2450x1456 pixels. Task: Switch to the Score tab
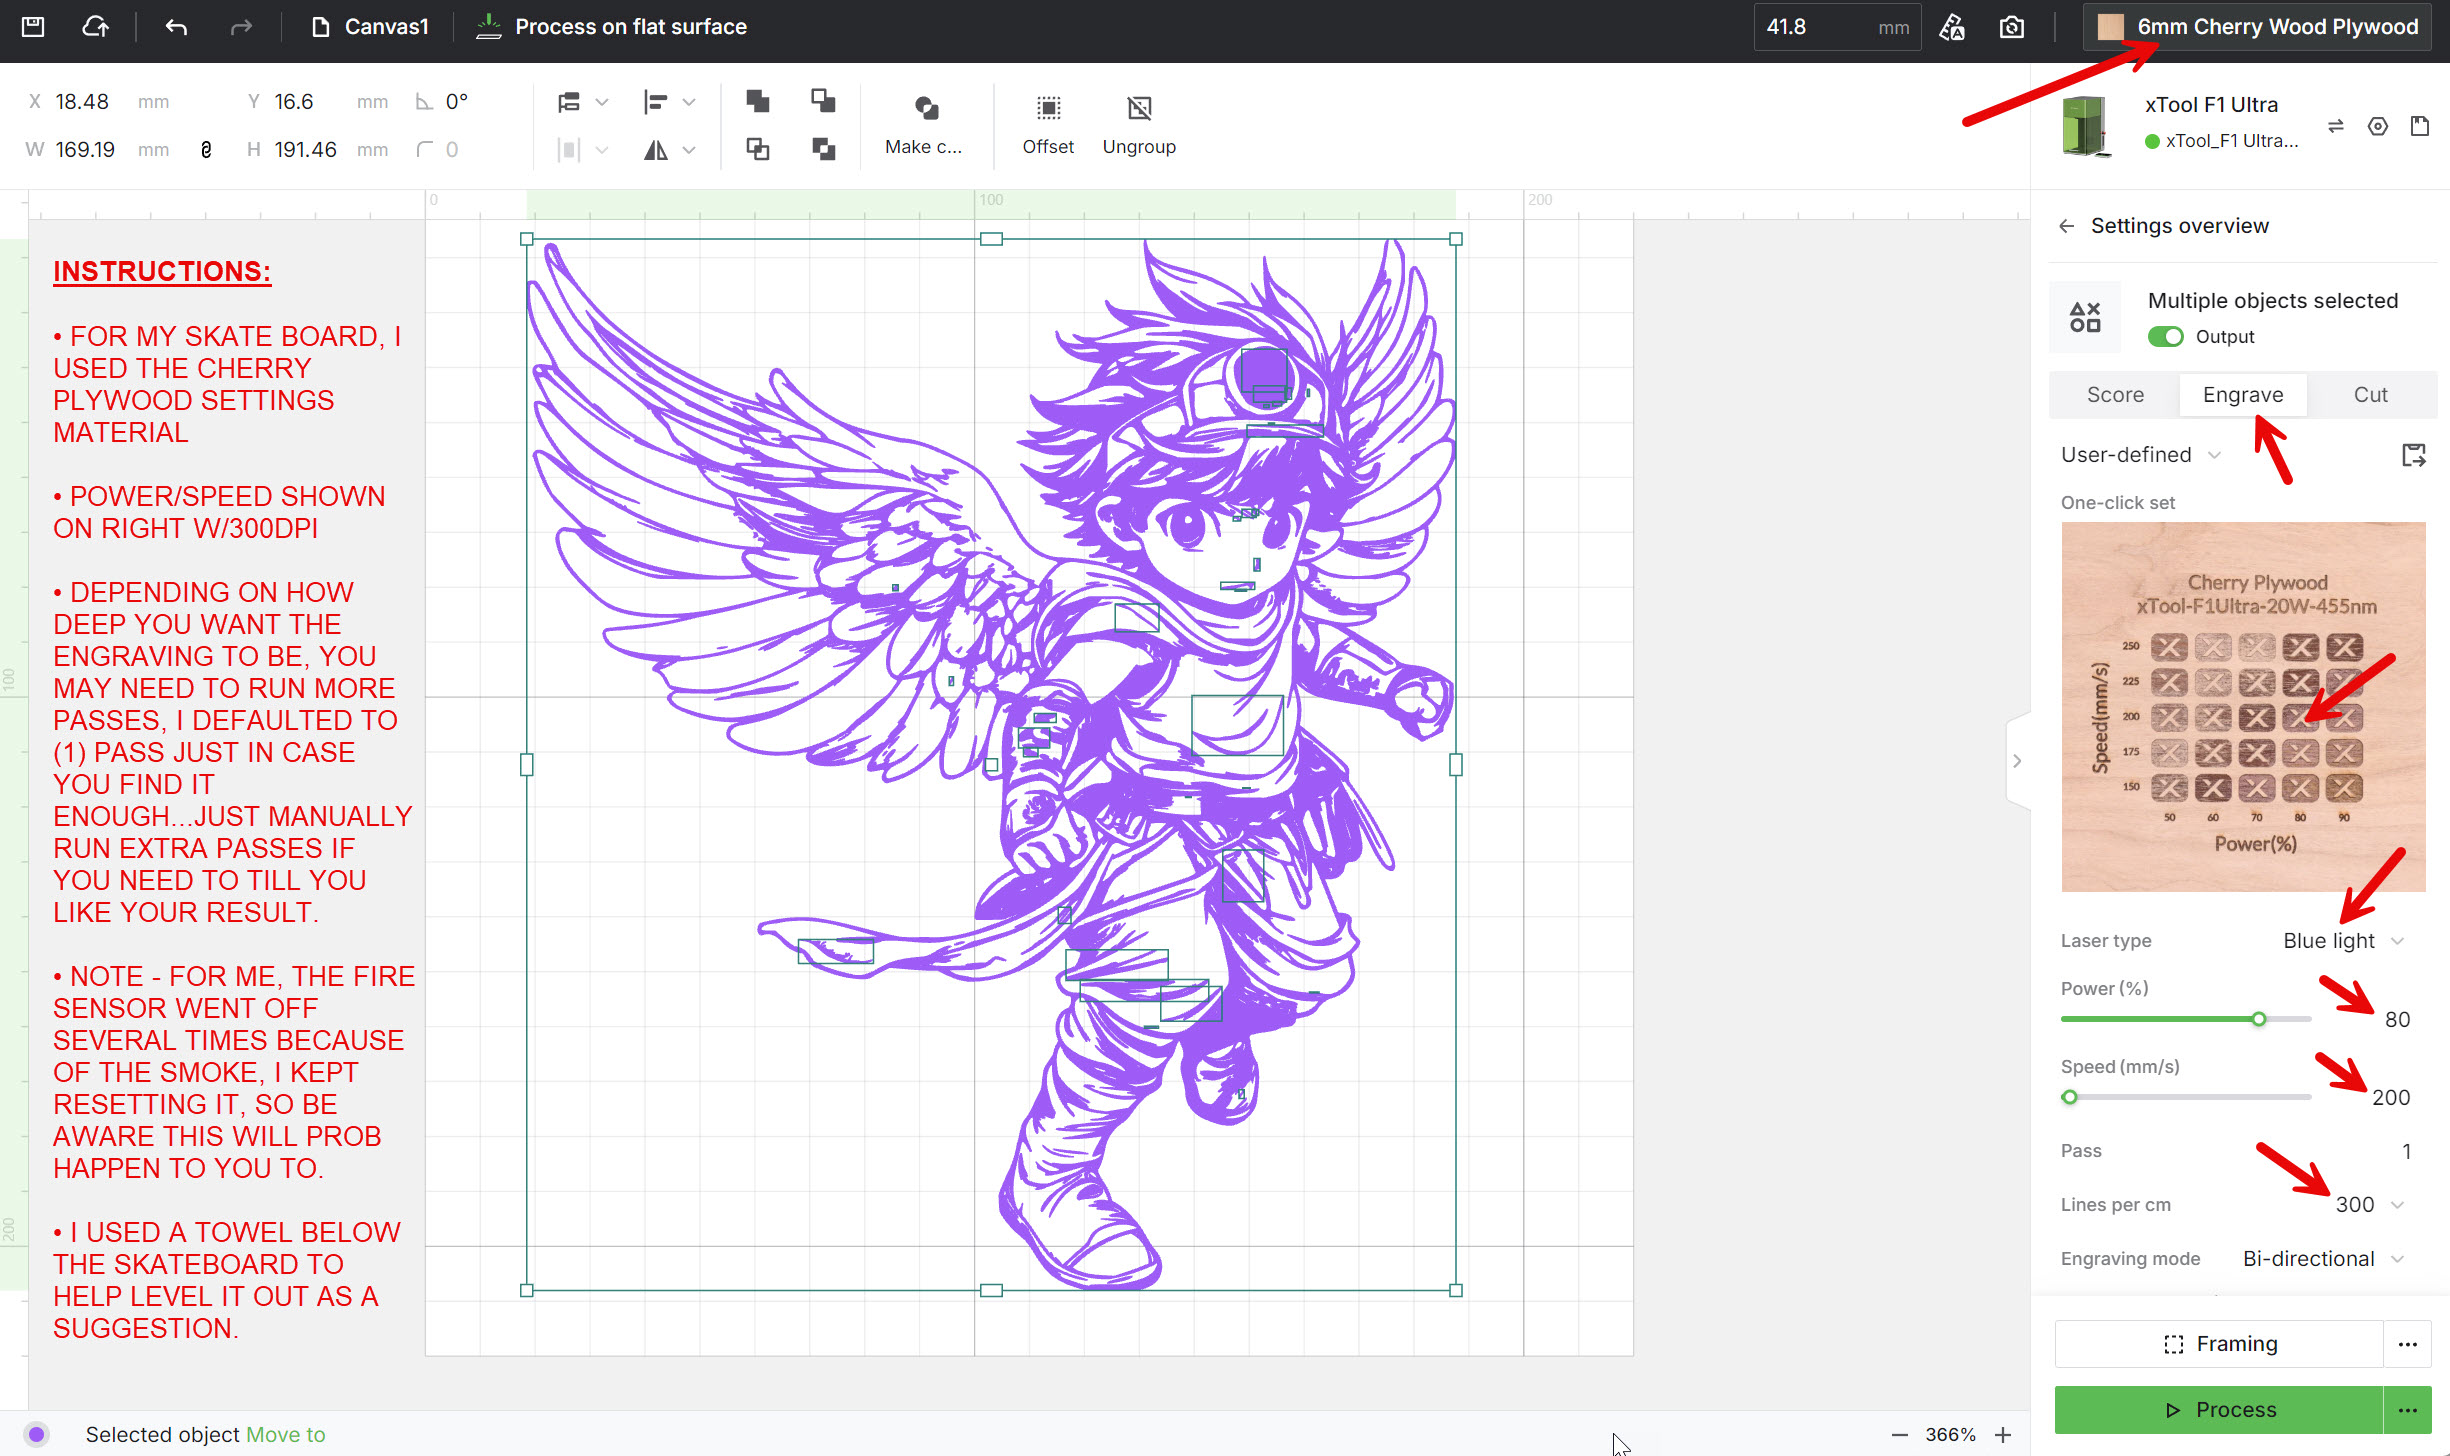2115,395
